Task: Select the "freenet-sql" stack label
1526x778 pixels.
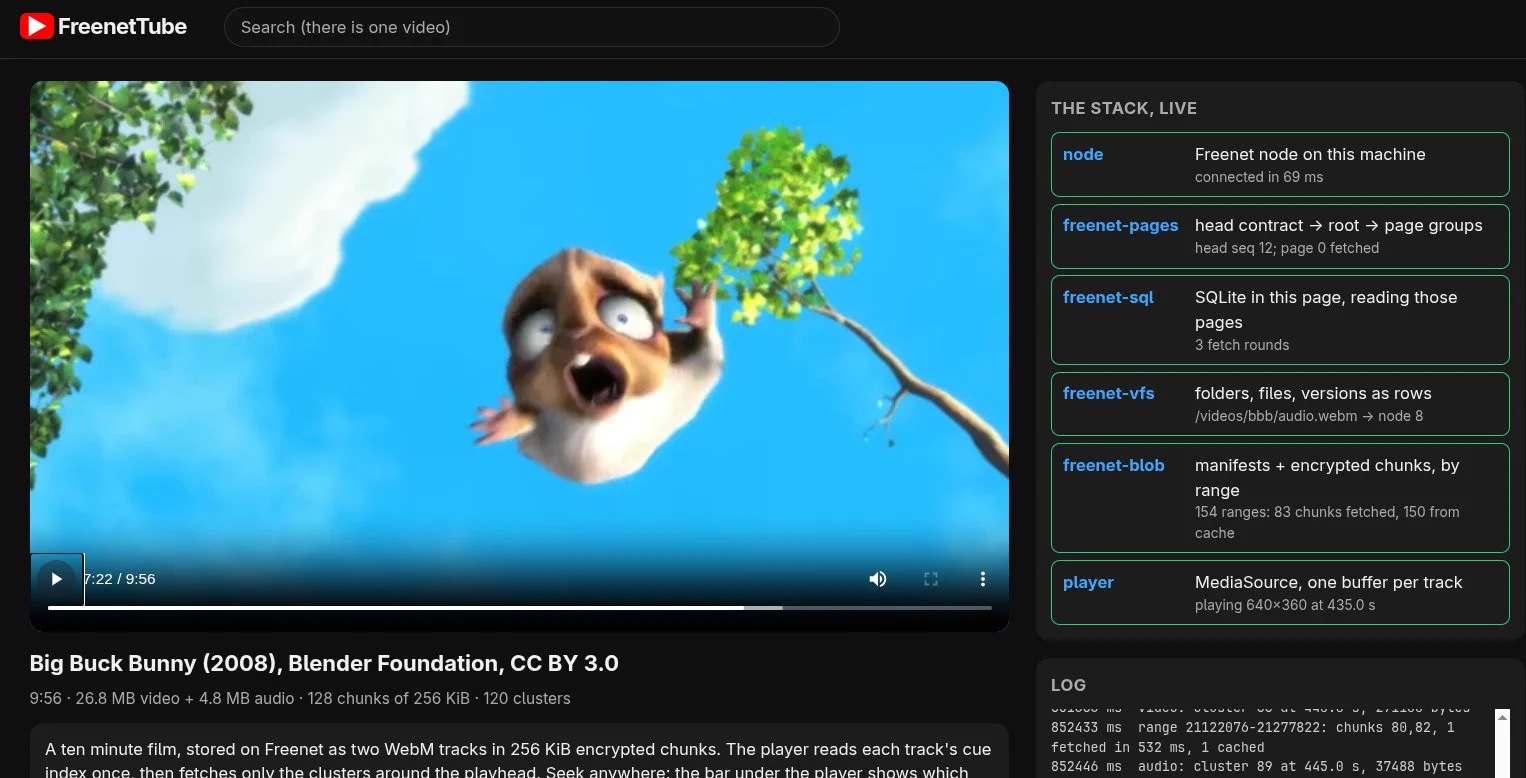Action: pyautogui.click(x=1109, y=297)
